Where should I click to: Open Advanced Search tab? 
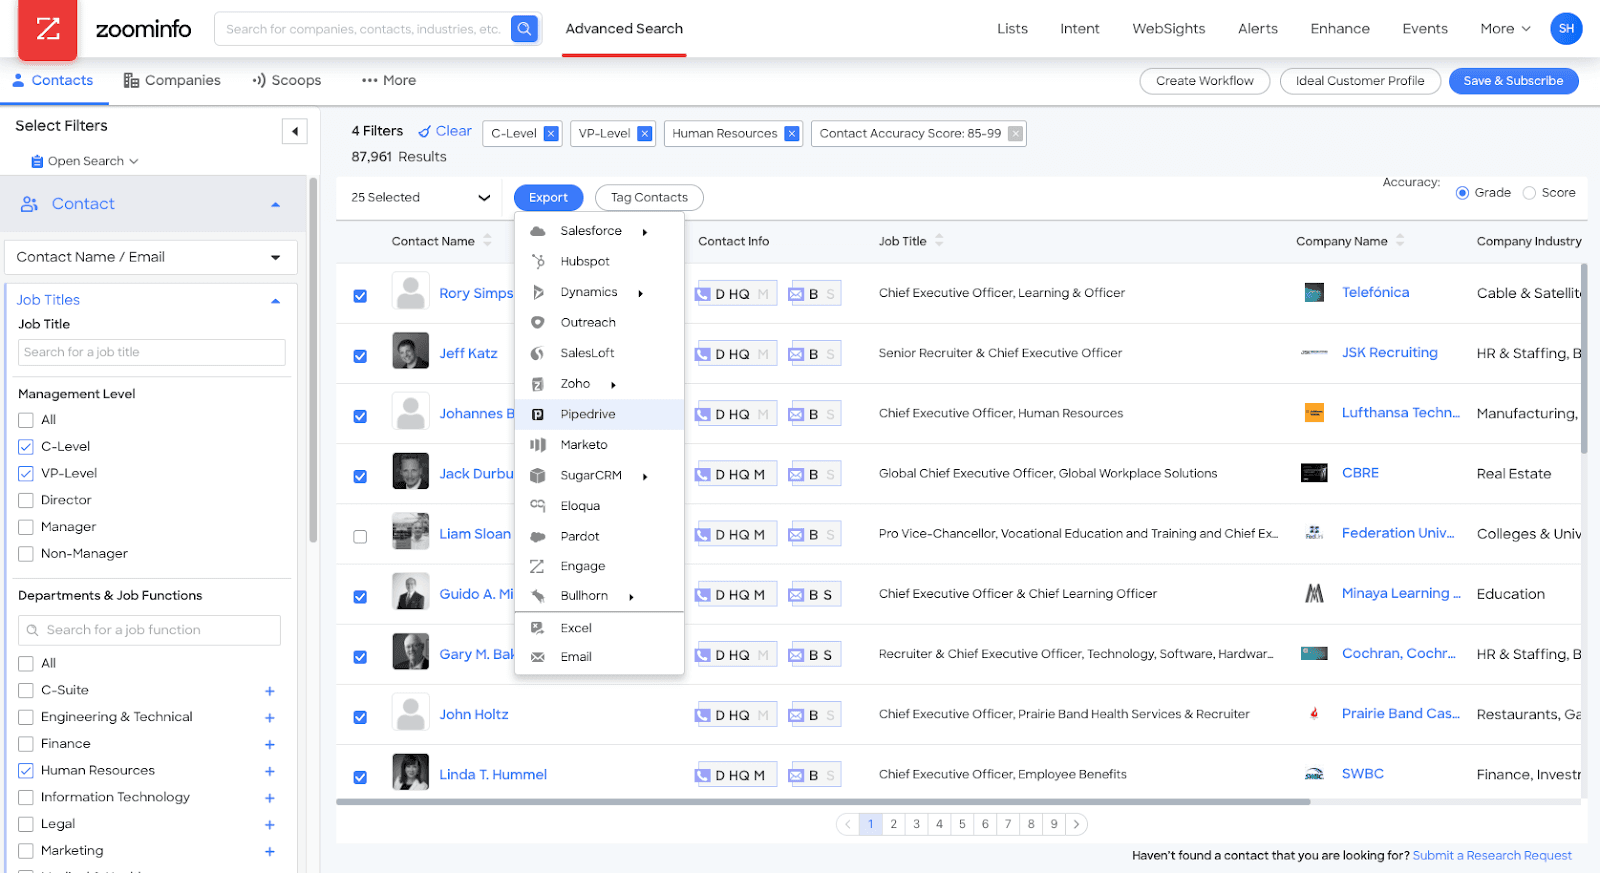[x=624, y=29]
